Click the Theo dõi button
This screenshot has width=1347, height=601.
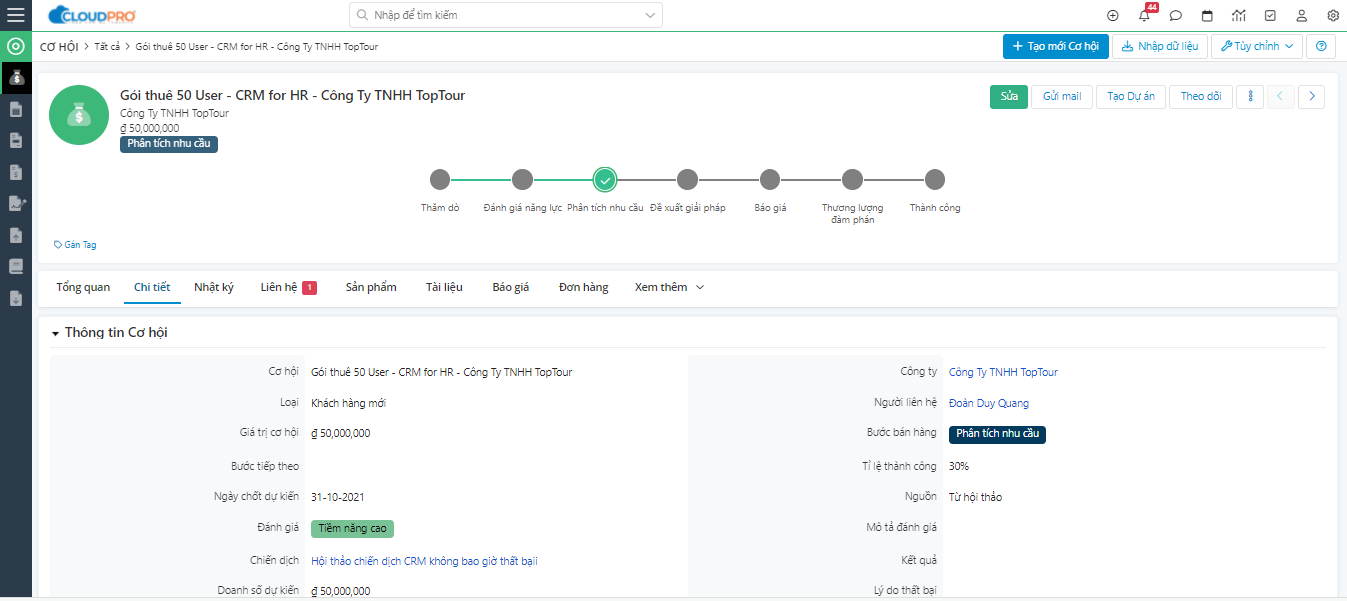1201,96
